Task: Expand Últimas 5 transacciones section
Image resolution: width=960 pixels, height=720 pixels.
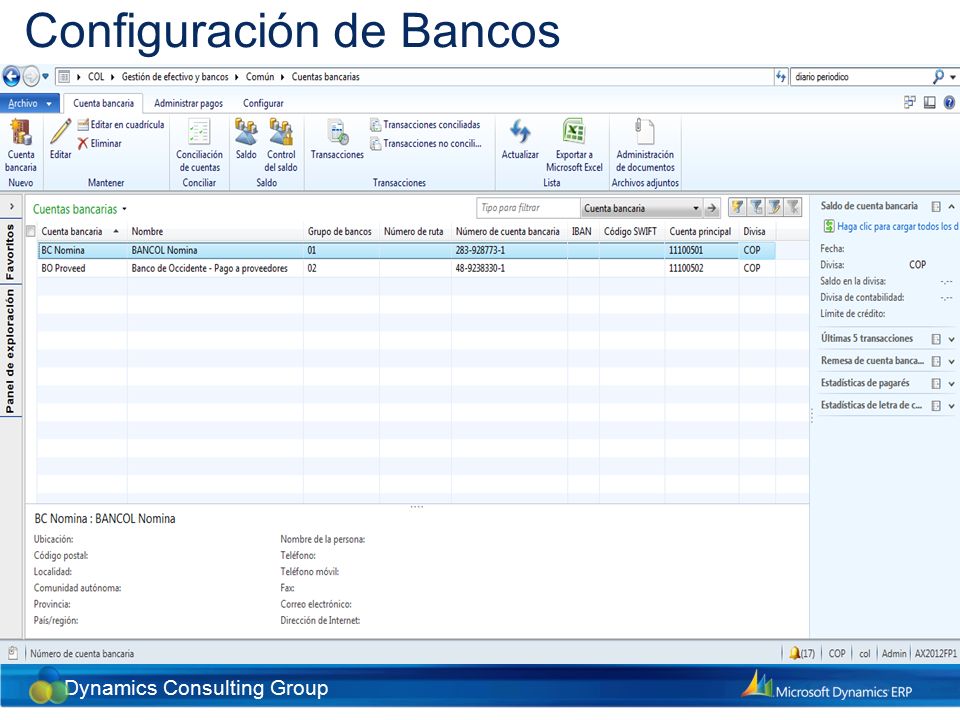Action: coord(951,339)
